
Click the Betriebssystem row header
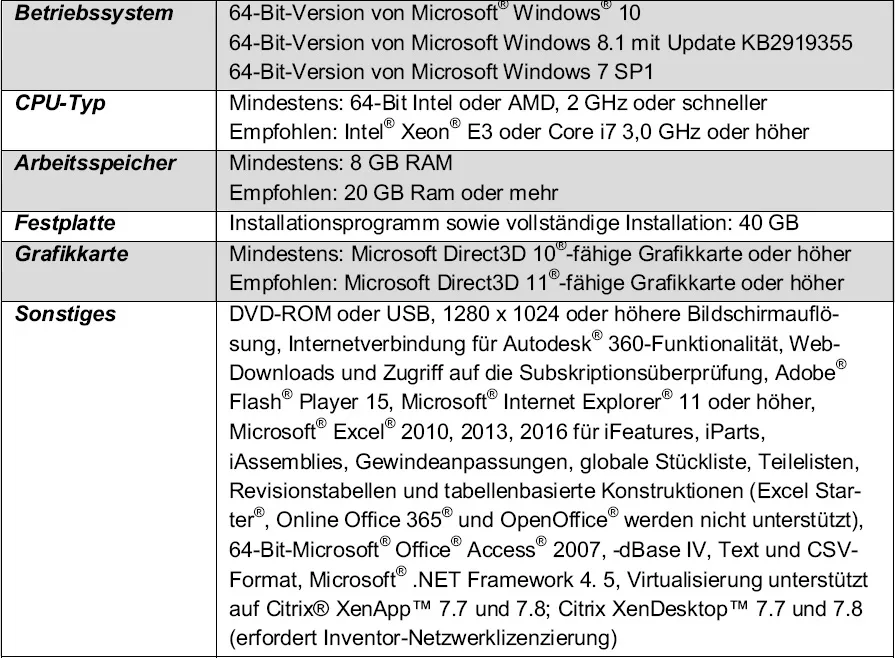(93, 14)
